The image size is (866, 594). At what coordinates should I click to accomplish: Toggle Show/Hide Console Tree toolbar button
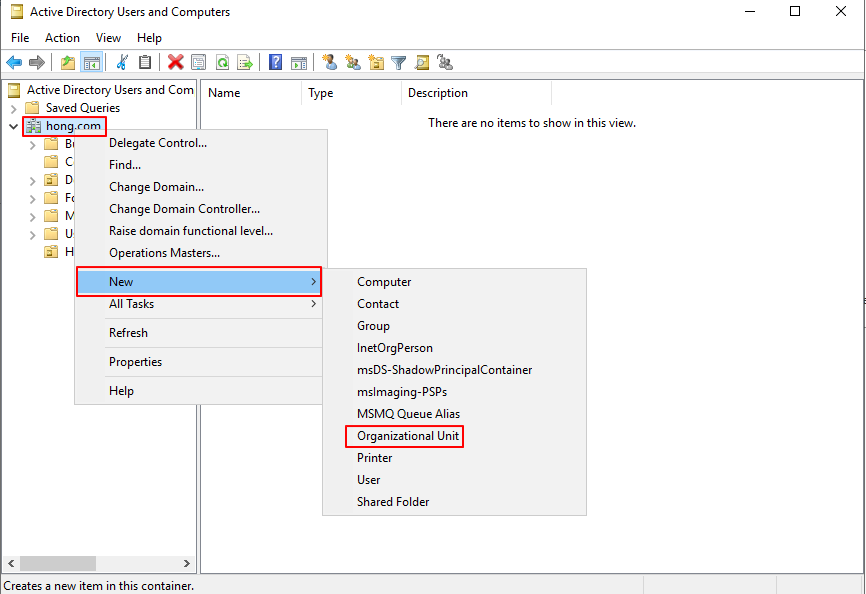click(x=92, y=62)
